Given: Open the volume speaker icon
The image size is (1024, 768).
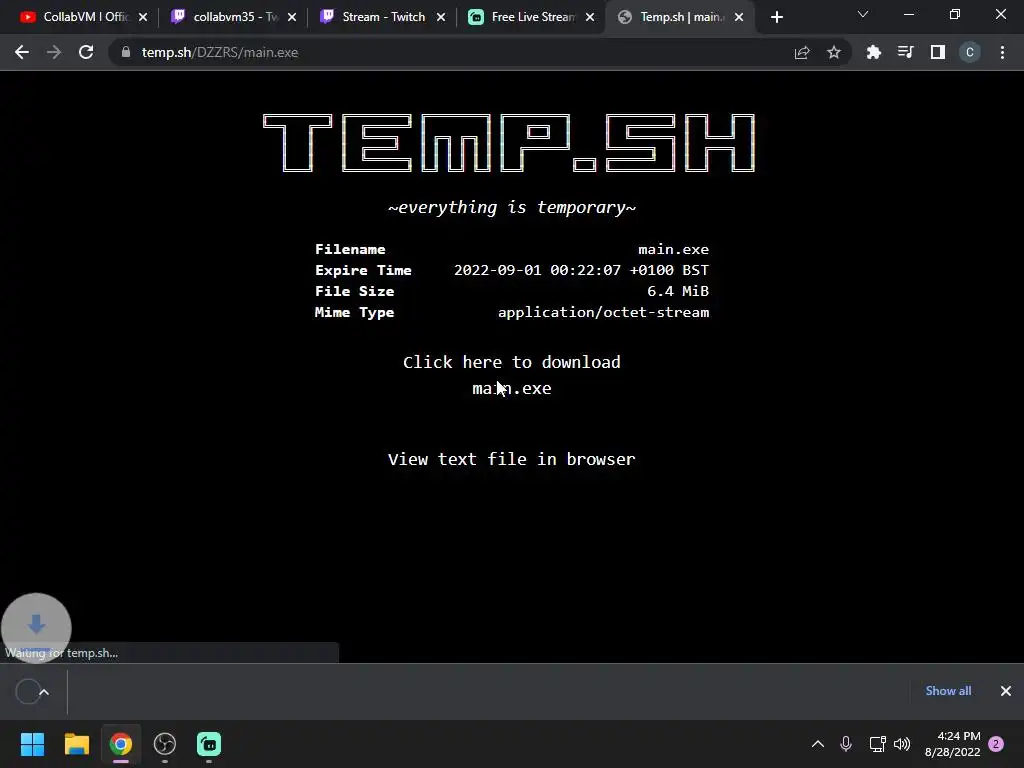Looking at the screenshot, I should pyautogui.click(x=902, y=744).
